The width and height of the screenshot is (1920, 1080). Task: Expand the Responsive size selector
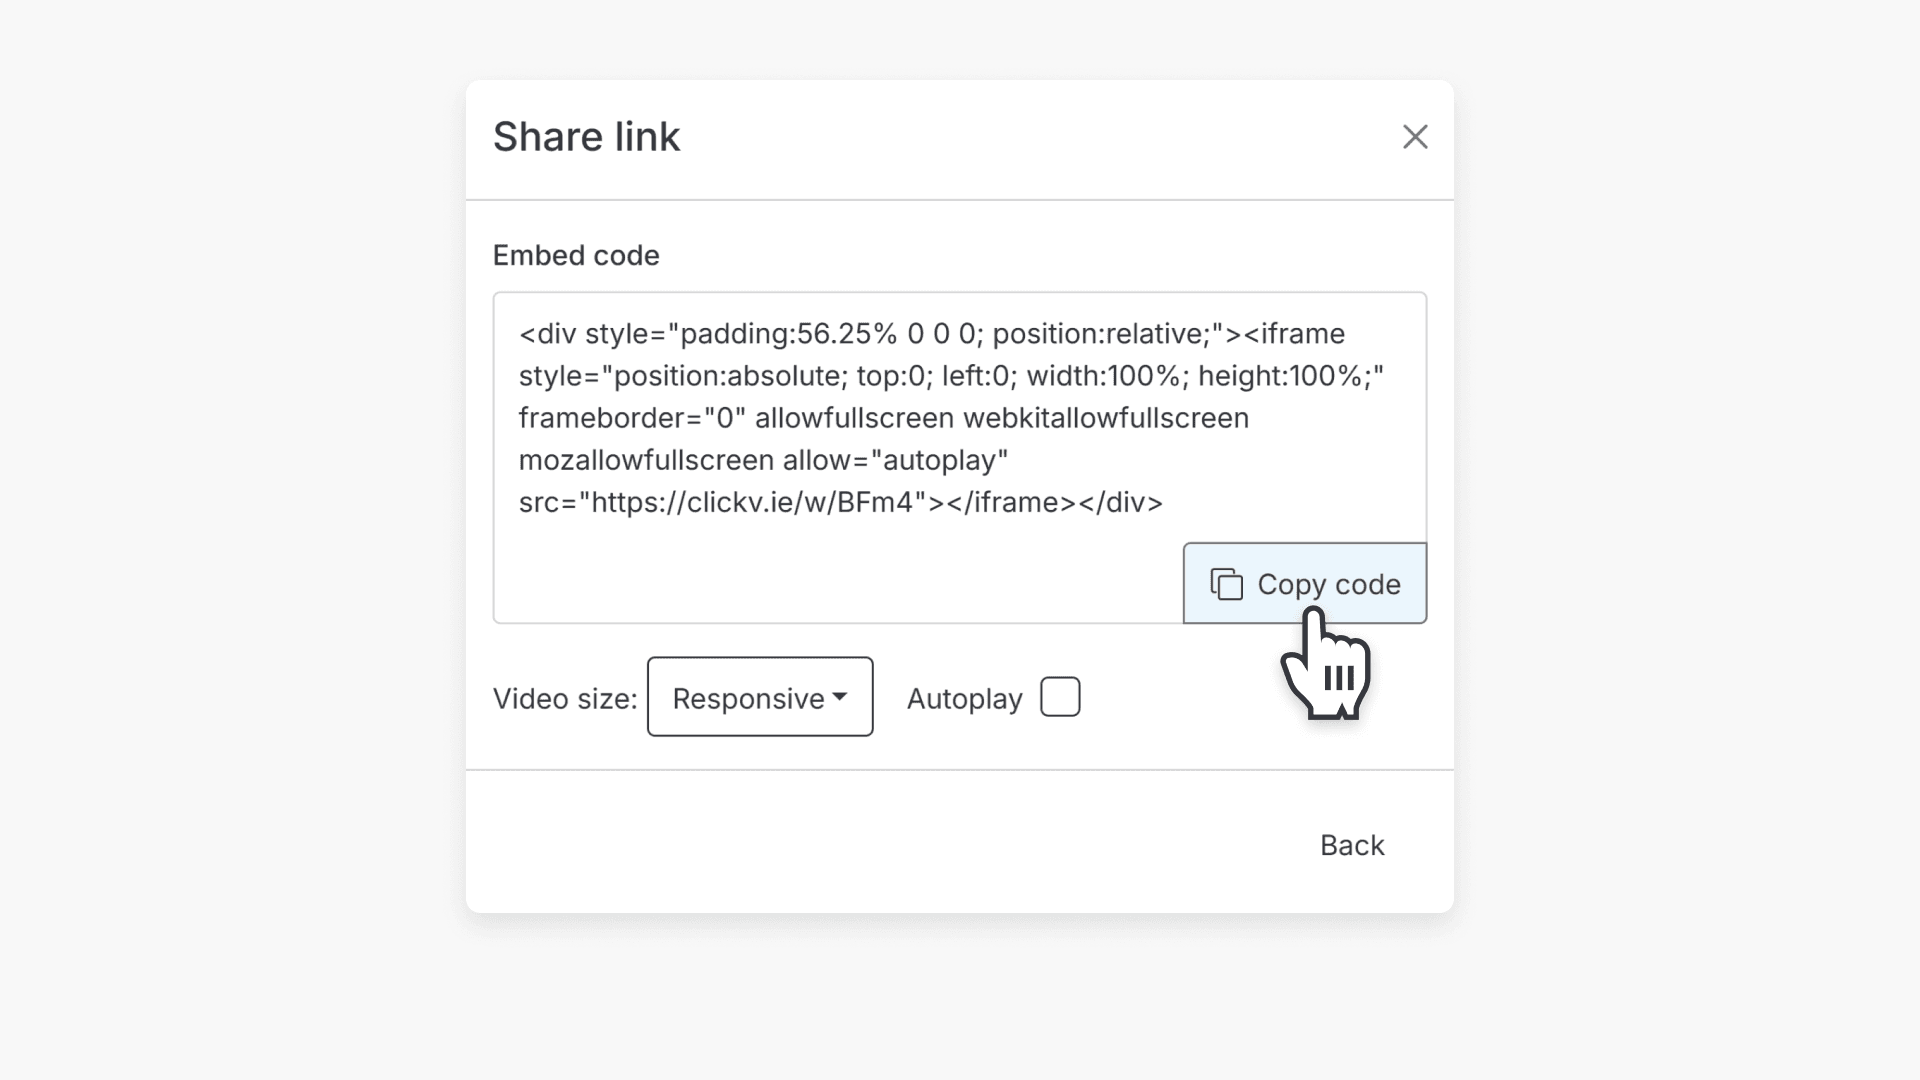(760, 697)
